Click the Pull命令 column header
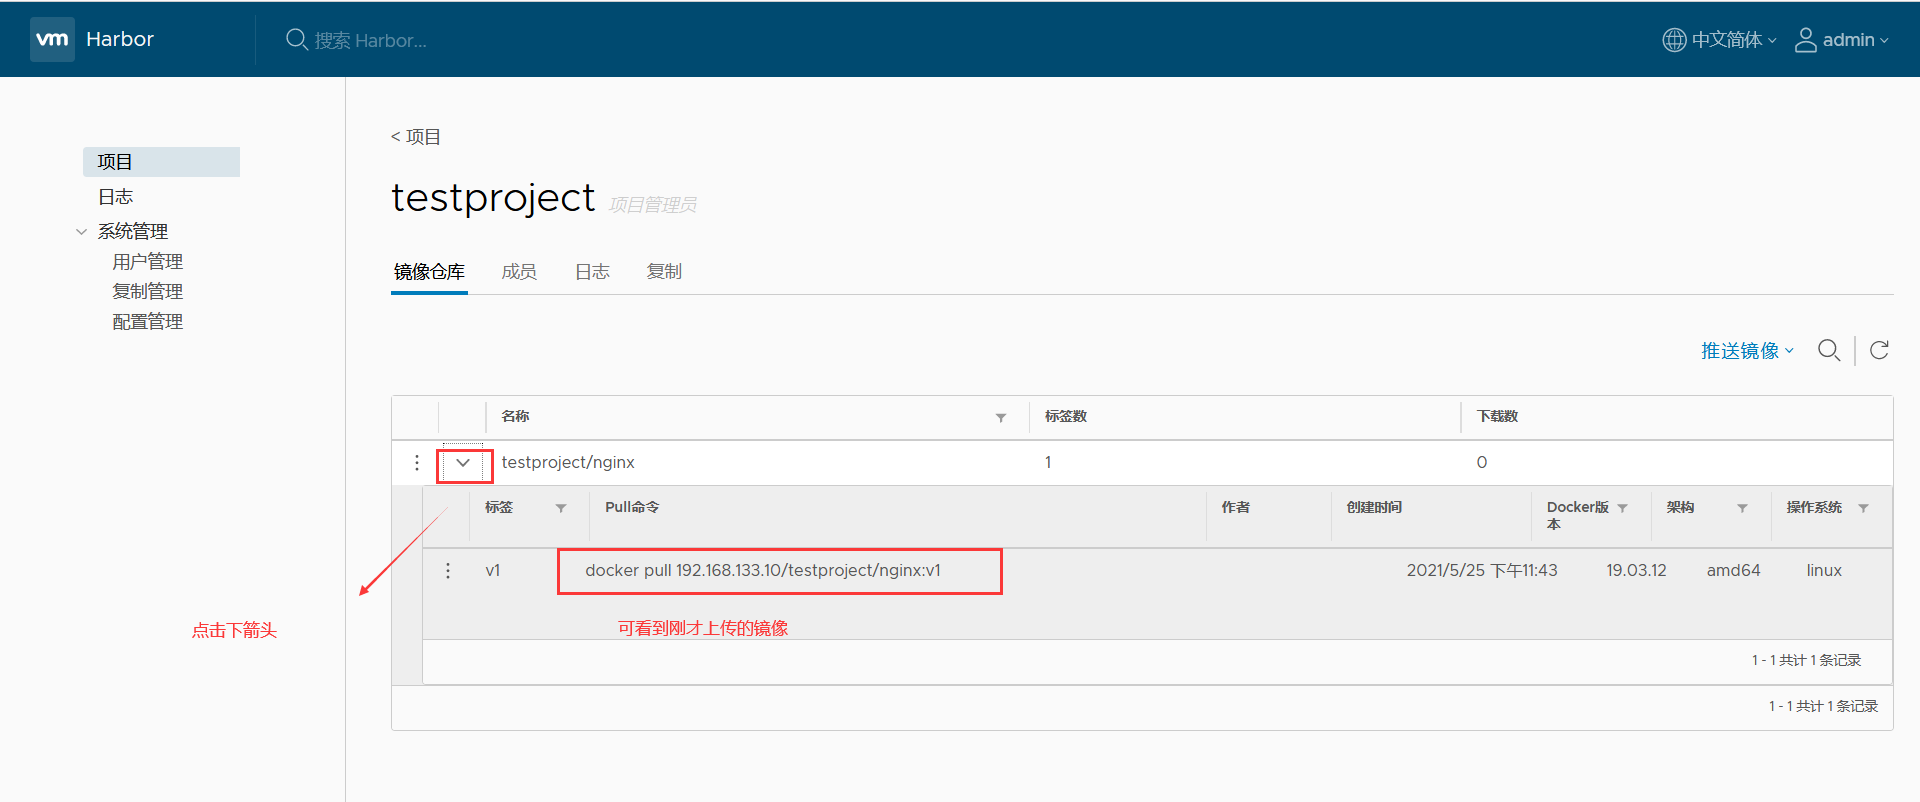1920x802 pixels. click(x=632, y=507)
